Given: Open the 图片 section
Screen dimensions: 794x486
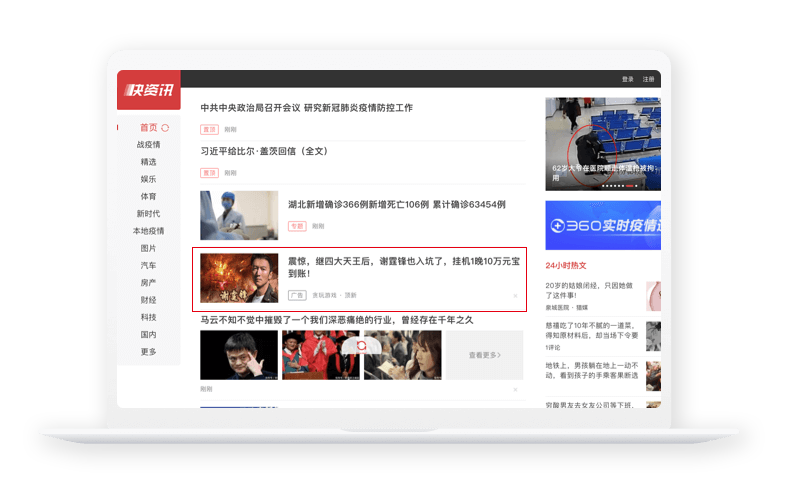Looking at the screenshot, I should tap(148, 248).
